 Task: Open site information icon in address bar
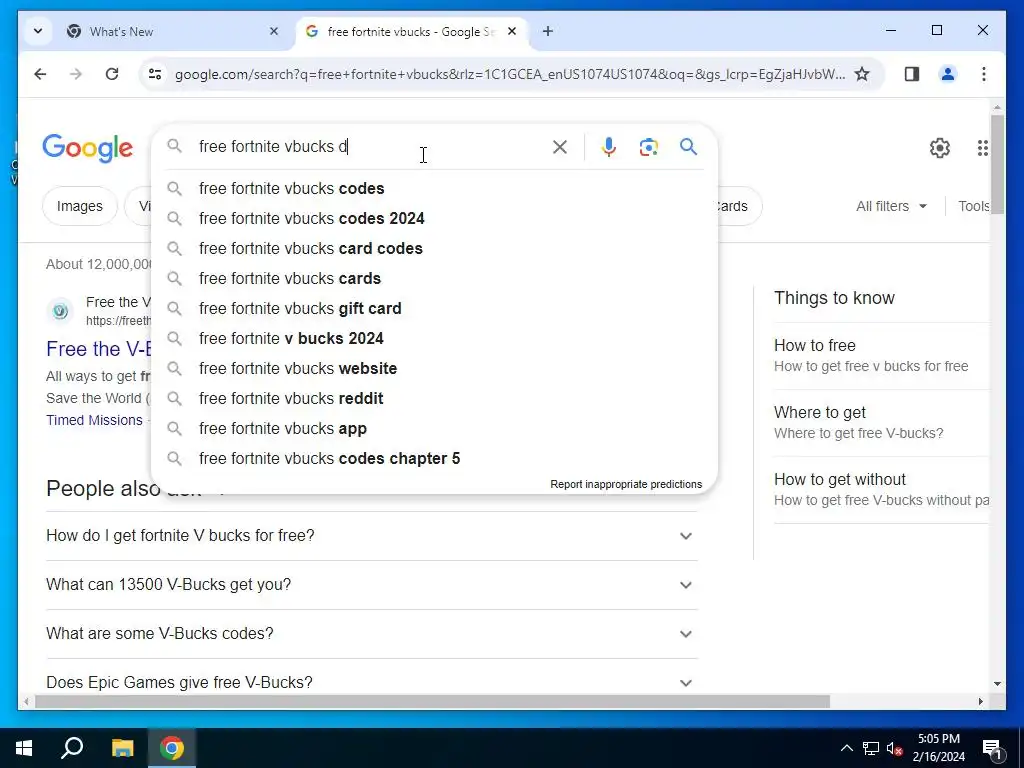coord(155,74)
